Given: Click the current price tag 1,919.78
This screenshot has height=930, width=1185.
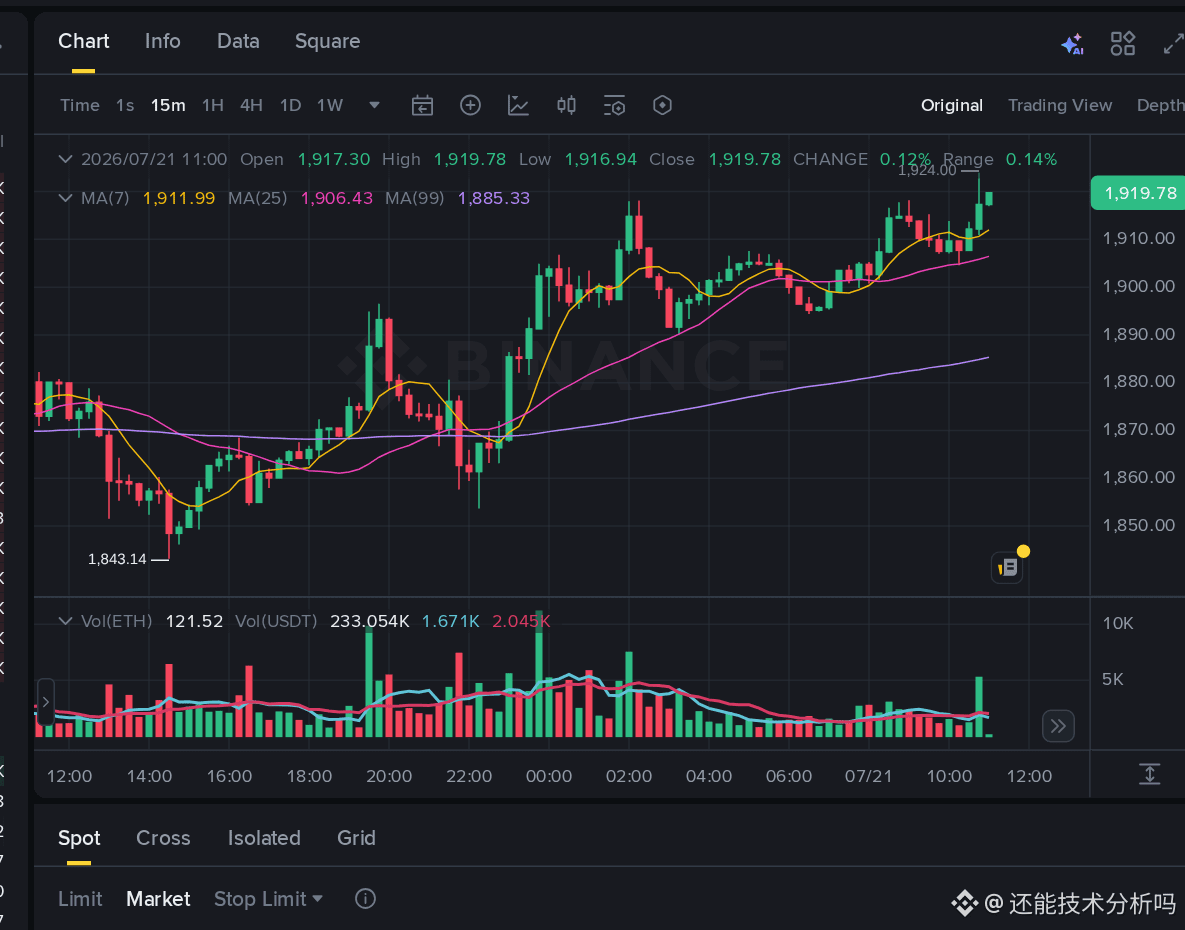Looking at the screenshot, I should pyautogui.click(x=1139, y=193).
